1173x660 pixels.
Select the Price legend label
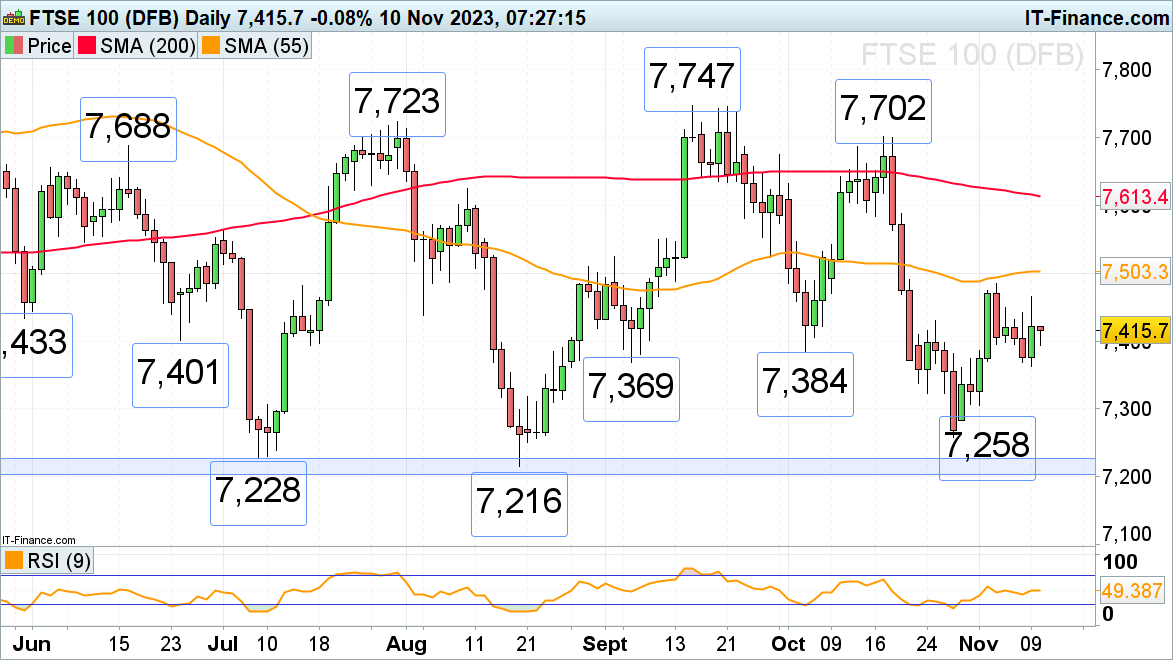click(x=49, y=46)
